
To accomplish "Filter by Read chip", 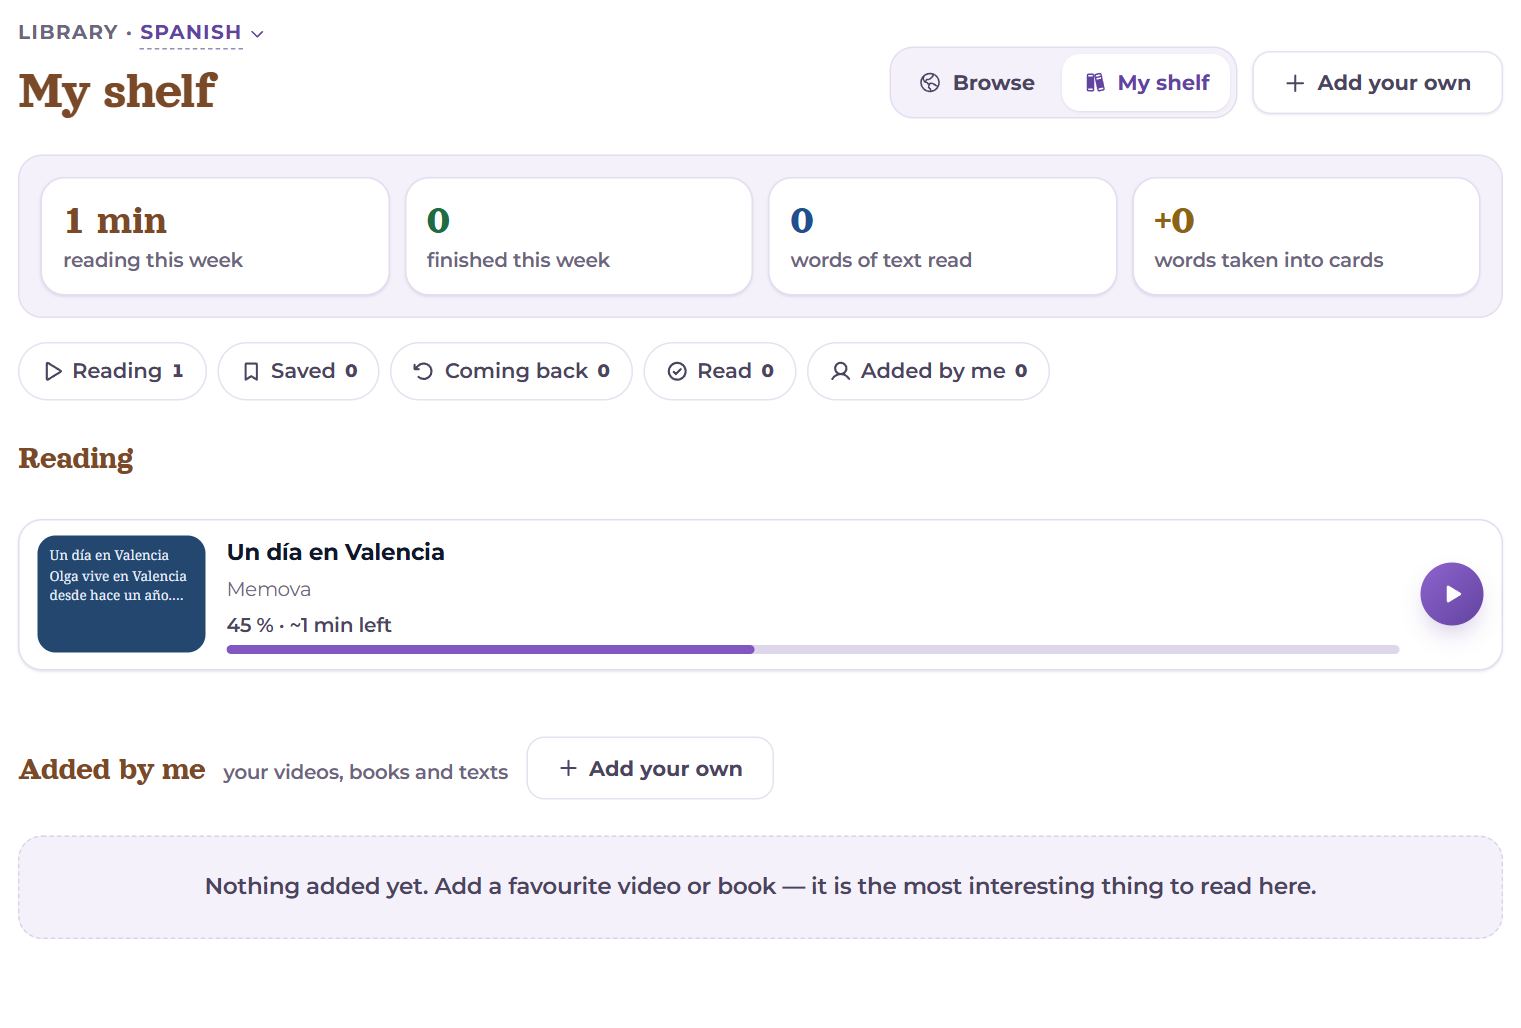I will [x=719, y=371].
